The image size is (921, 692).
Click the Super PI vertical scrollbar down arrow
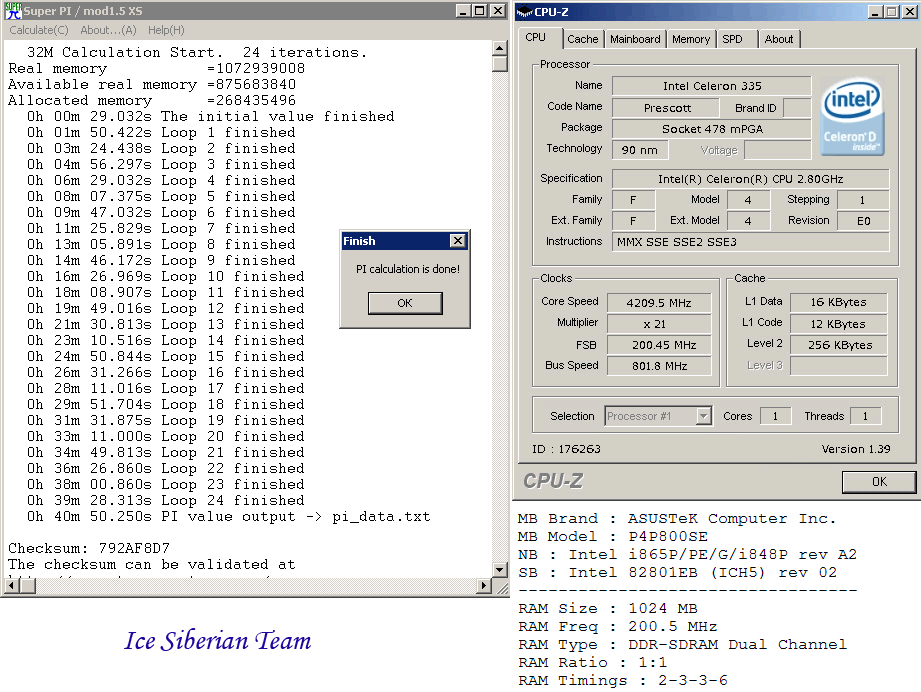click(499, 569)
